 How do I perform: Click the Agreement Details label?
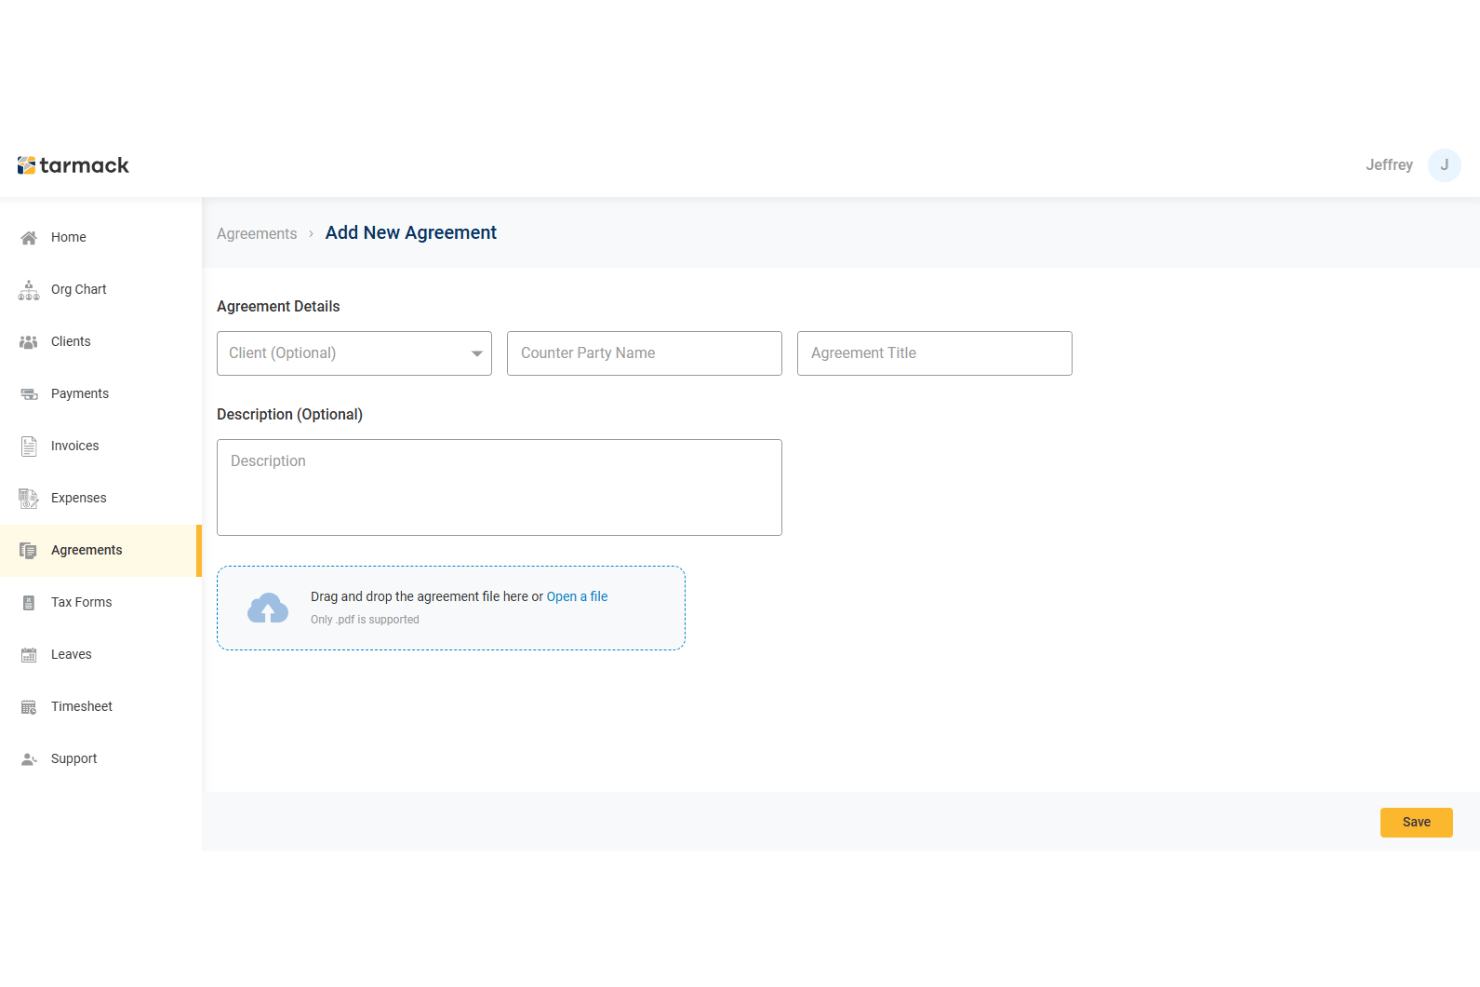[278, 306]
